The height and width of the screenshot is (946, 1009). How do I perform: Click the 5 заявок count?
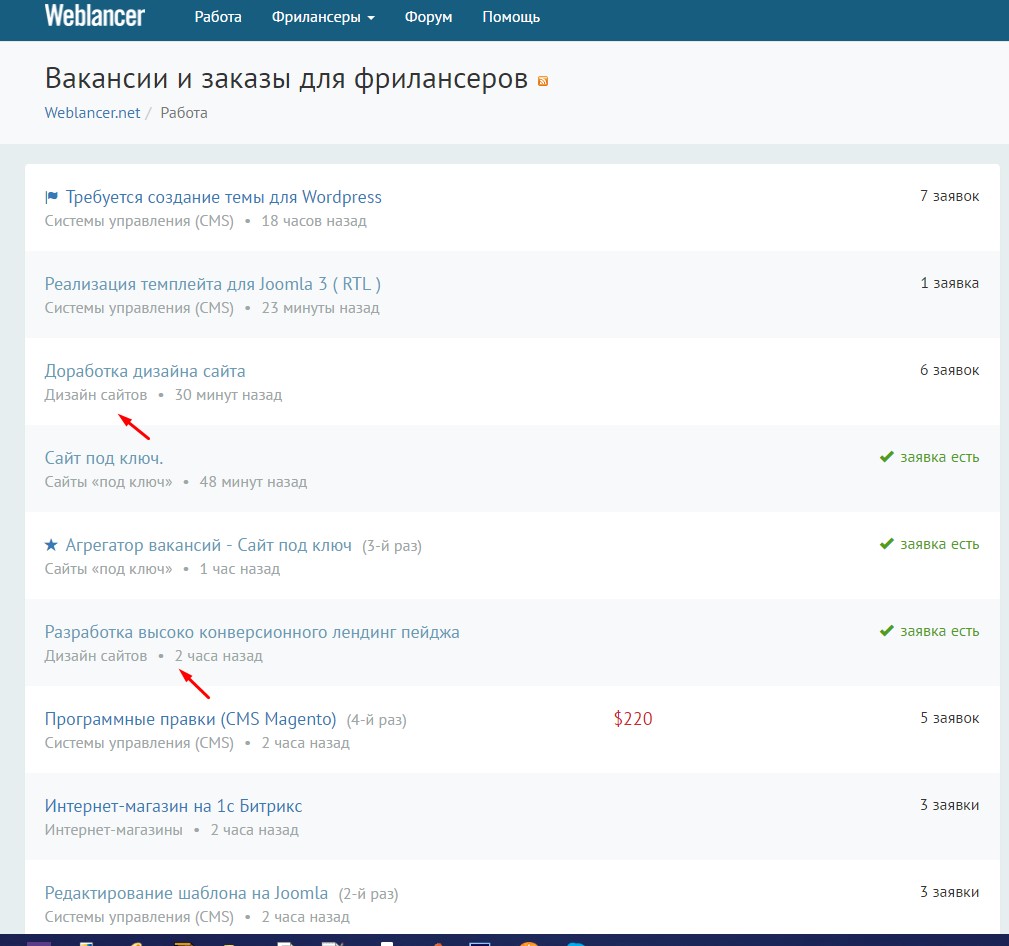pos(949,718)
